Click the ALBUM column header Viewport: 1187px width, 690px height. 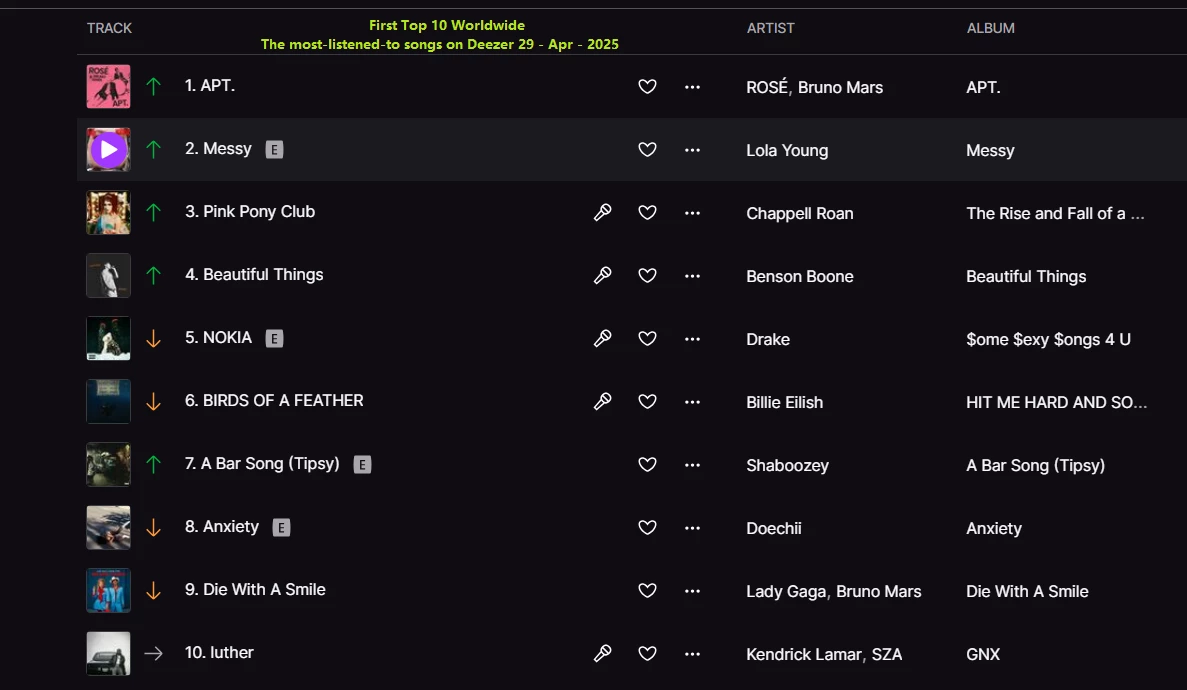(x=990, y=28)
